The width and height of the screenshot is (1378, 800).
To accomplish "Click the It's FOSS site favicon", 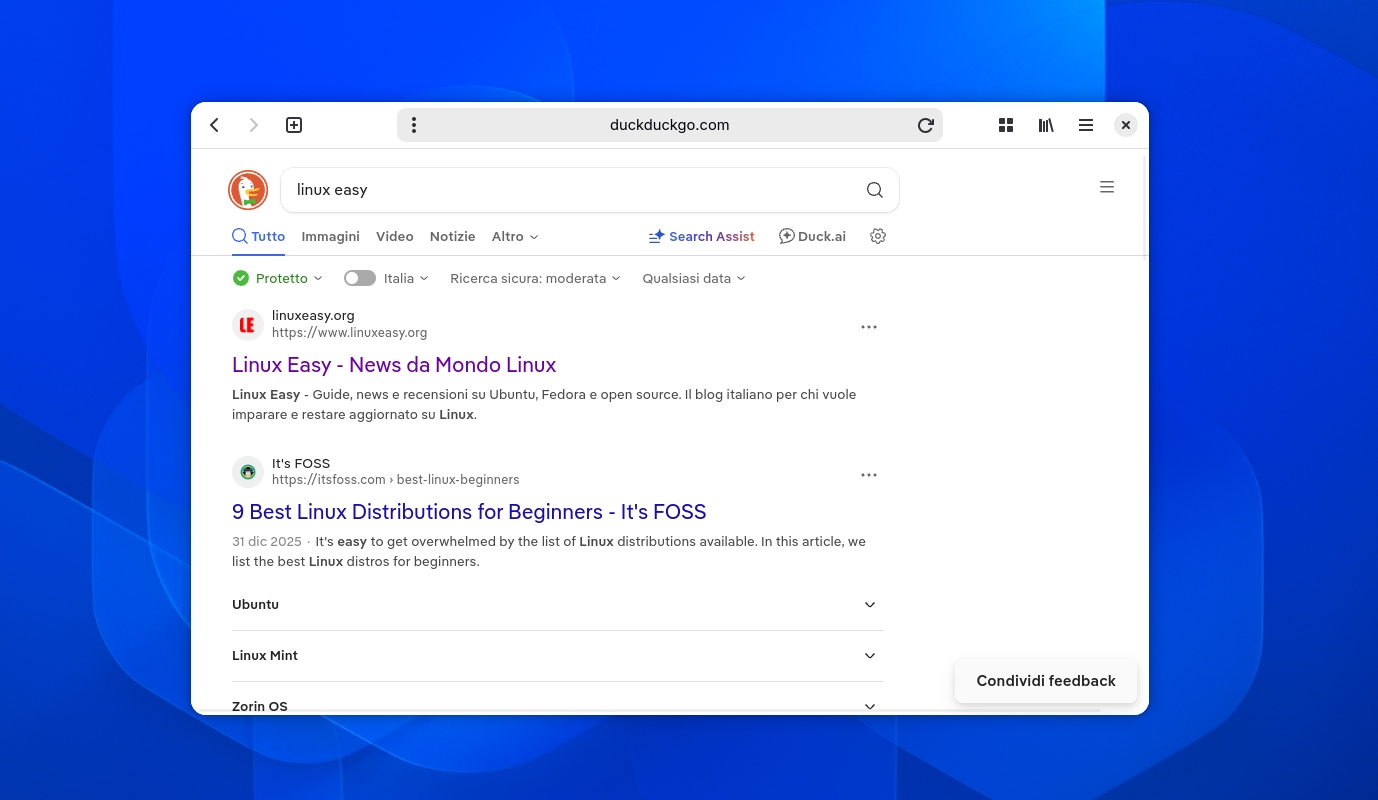I will [248, 472].
